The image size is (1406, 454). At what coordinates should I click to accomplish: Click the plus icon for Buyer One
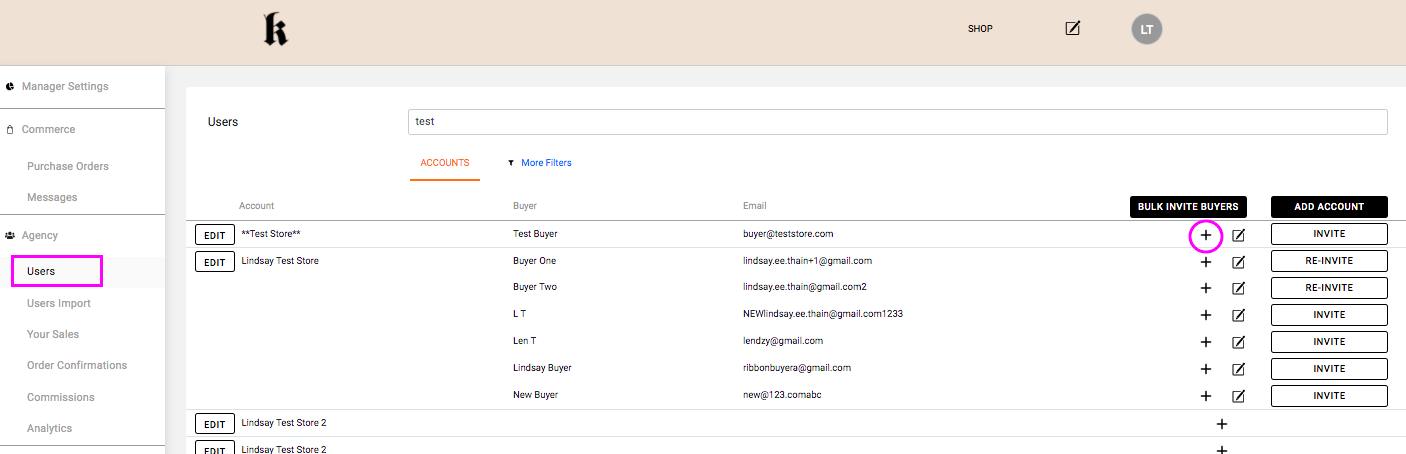[1206, 262]
